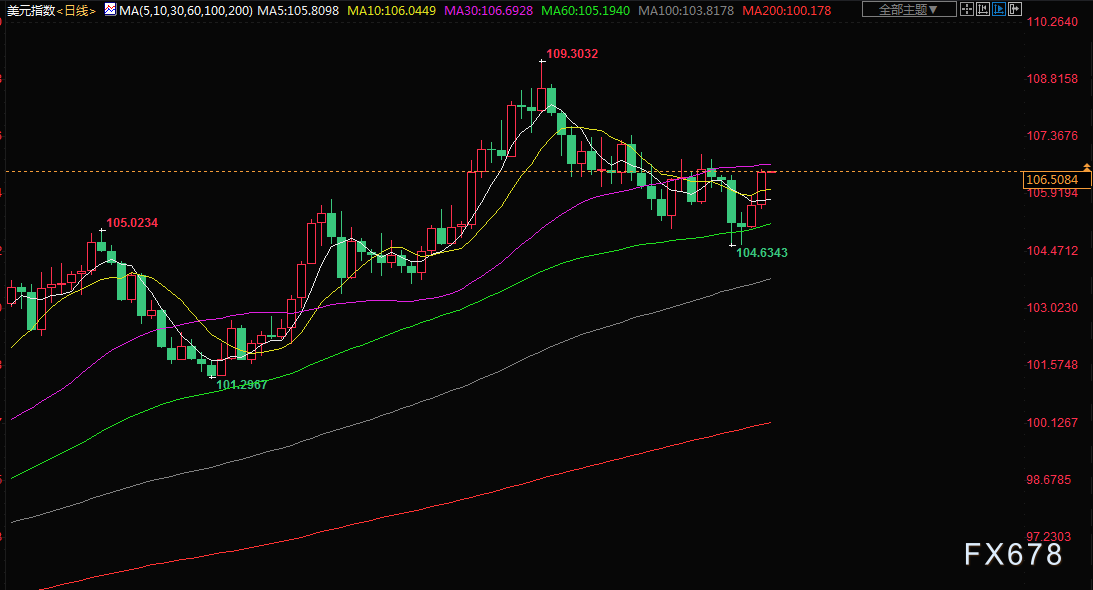Click the green MA60:105.1940 legend
The height and width of the screenshot is (590, 1093).
[x=583, y=10]
